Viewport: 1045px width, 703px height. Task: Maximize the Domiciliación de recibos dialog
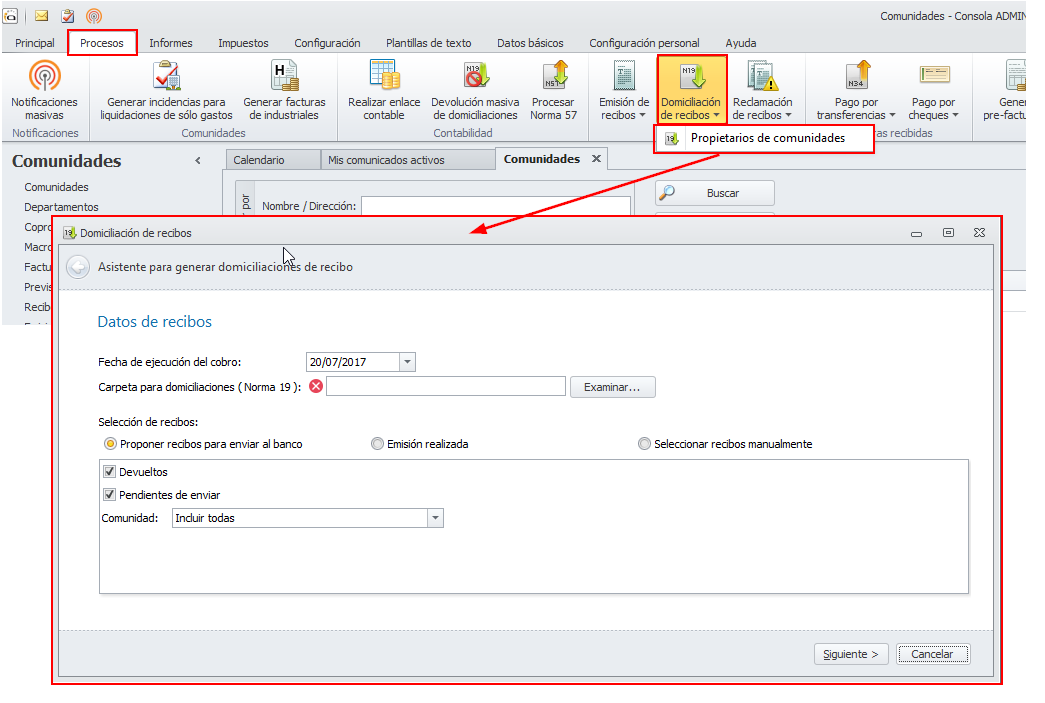[x=948, y=233]
